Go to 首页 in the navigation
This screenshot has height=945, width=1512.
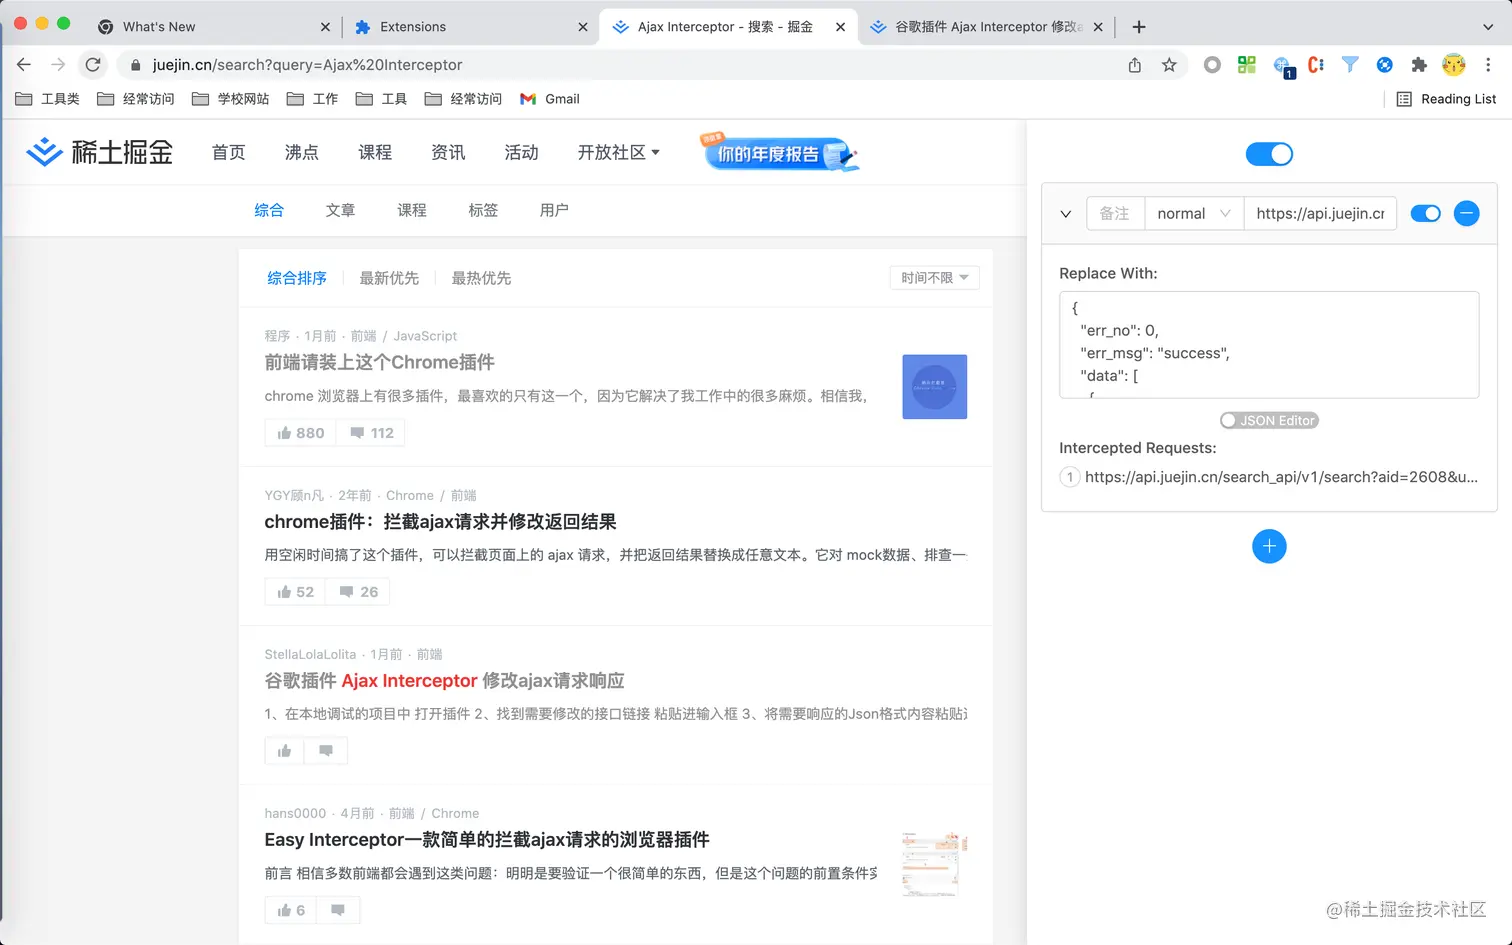pos(228,152)
